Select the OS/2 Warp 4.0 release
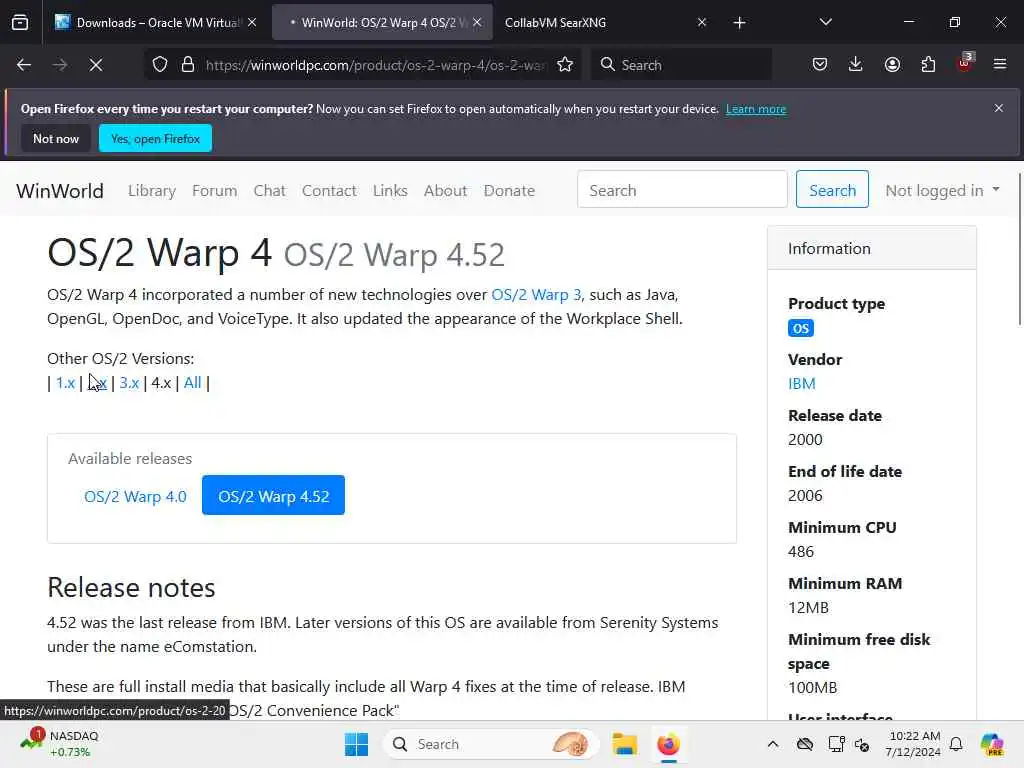 tap(135, 496)
